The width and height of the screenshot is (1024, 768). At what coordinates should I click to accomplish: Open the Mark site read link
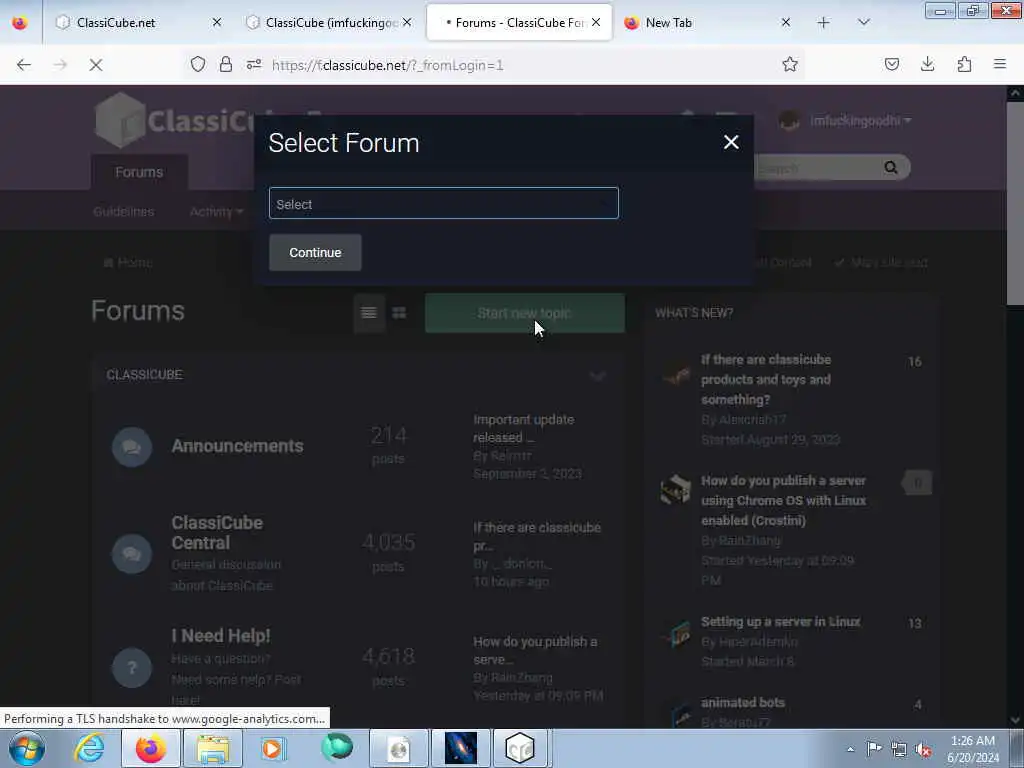(881, 263)
